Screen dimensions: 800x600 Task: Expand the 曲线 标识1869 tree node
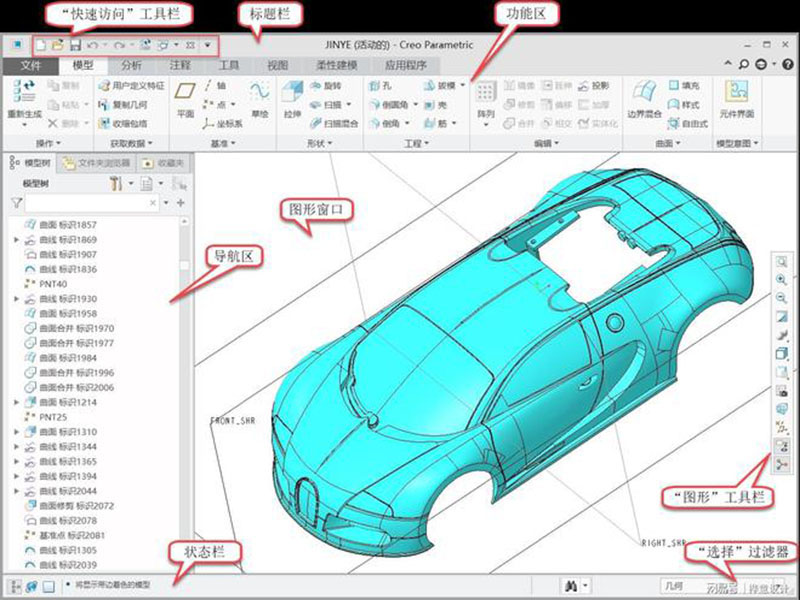point(16,240)
